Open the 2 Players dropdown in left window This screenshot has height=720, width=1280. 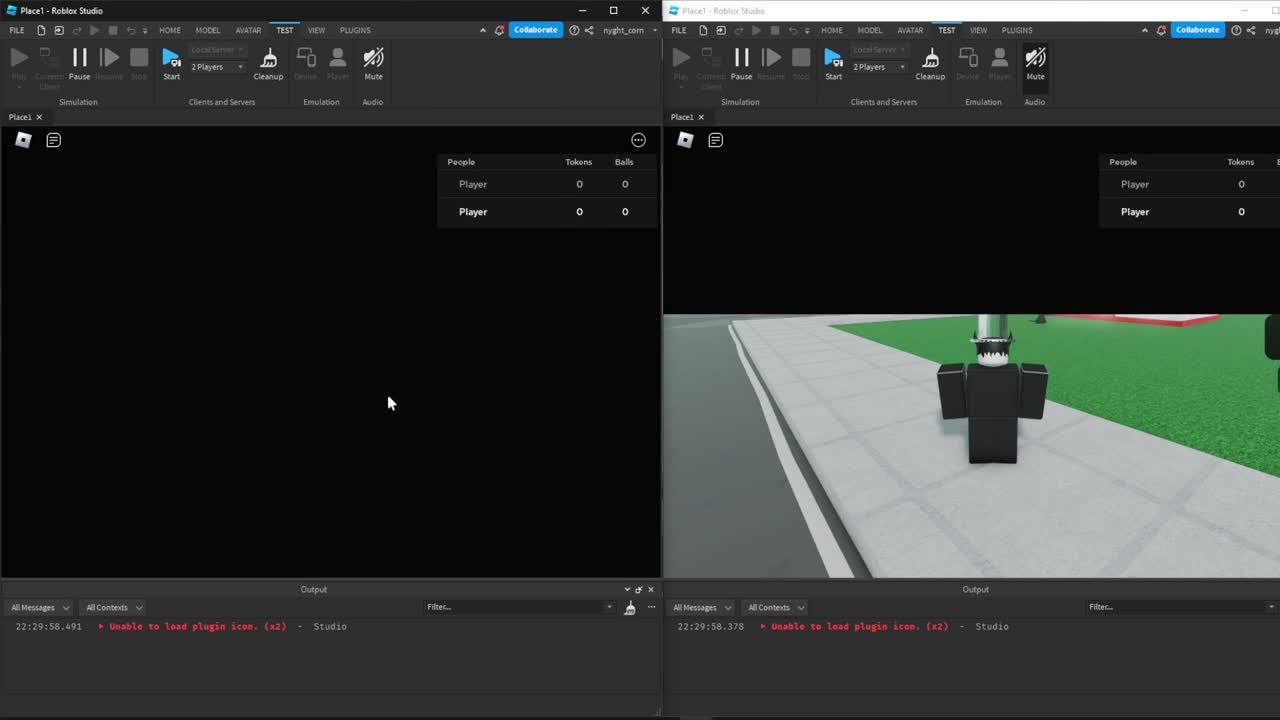coord(217,67)
